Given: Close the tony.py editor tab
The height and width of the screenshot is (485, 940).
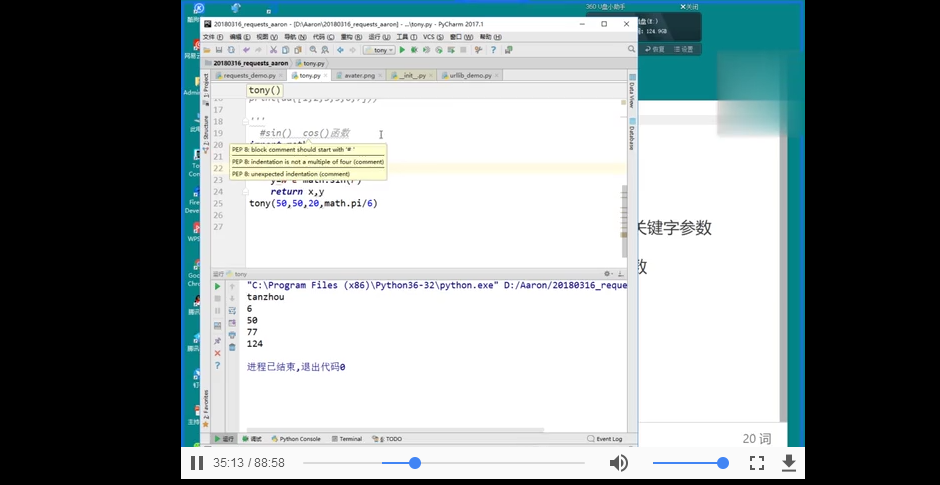Looking at the screenshot, I should coord(326,76).
